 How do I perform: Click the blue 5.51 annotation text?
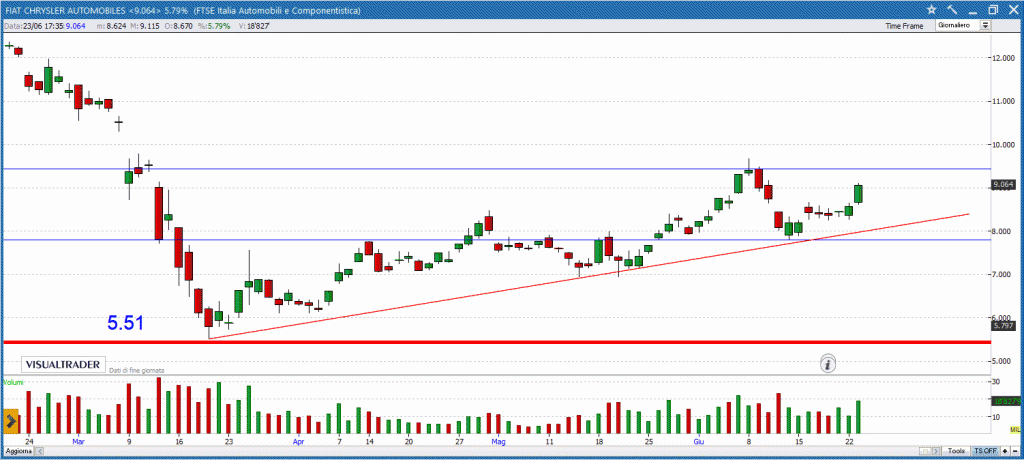click(125, 323)
